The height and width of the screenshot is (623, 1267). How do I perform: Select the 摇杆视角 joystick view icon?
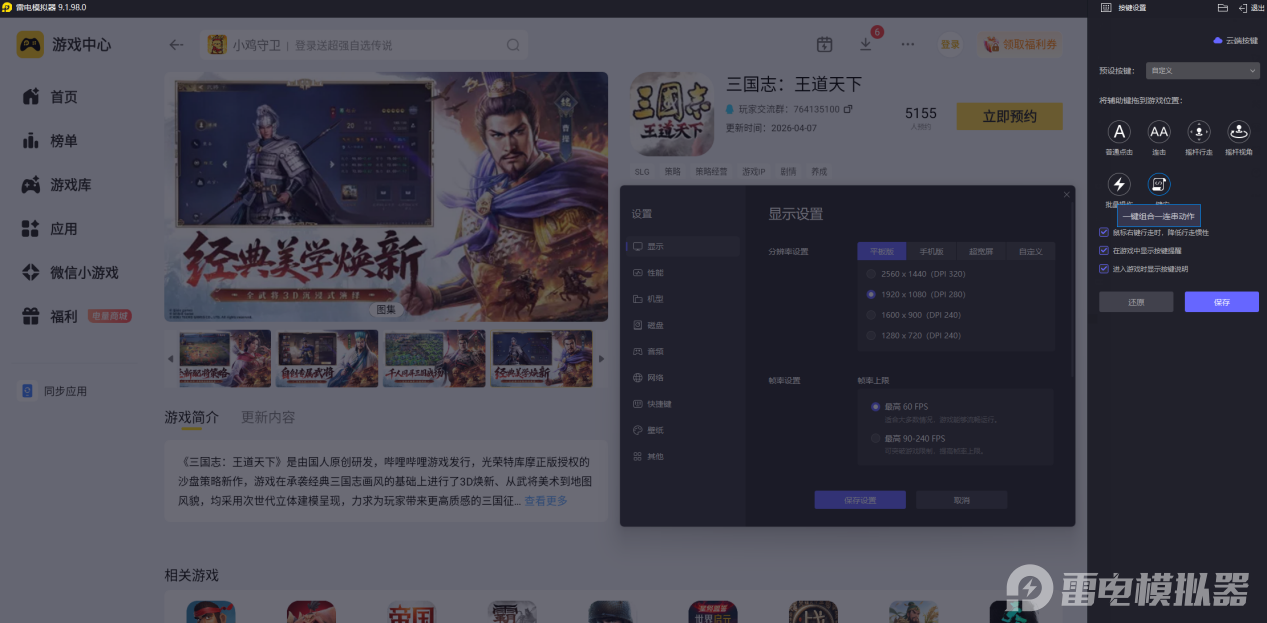[1239, 131]
